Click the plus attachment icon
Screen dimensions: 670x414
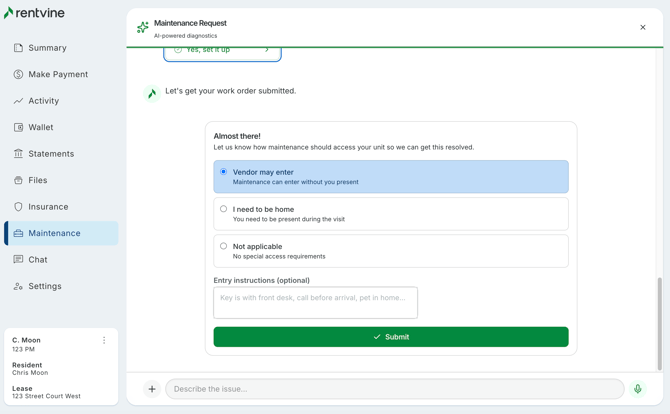click(x=152, y=389)
